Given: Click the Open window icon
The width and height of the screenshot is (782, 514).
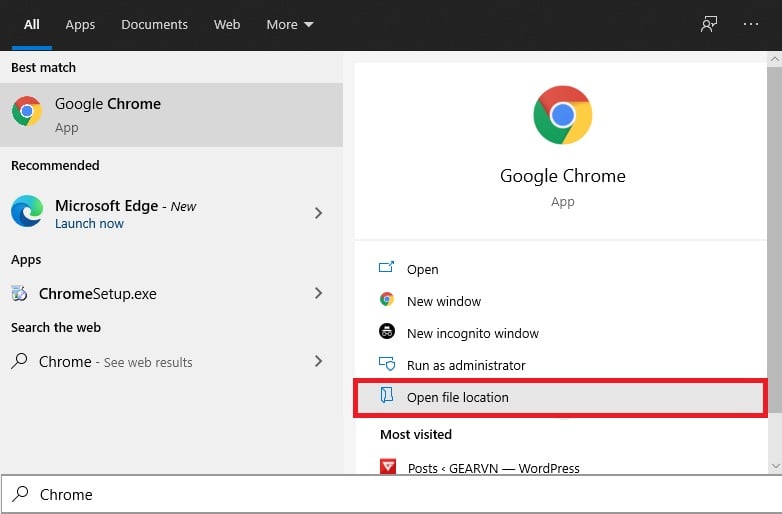Looking at the screenshot, I should coord(387,268).
